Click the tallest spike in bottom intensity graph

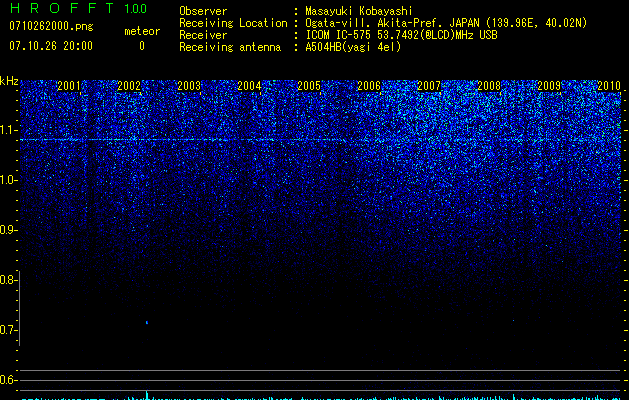147,395
